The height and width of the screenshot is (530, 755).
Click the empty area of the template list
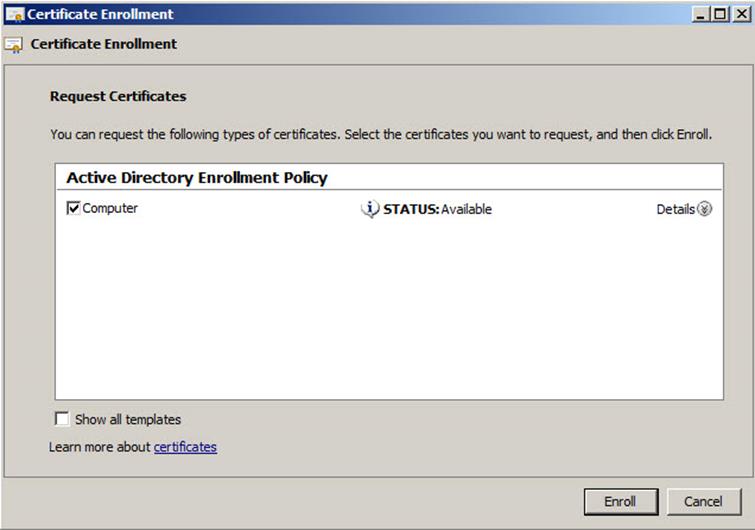(x=388, y=310)
